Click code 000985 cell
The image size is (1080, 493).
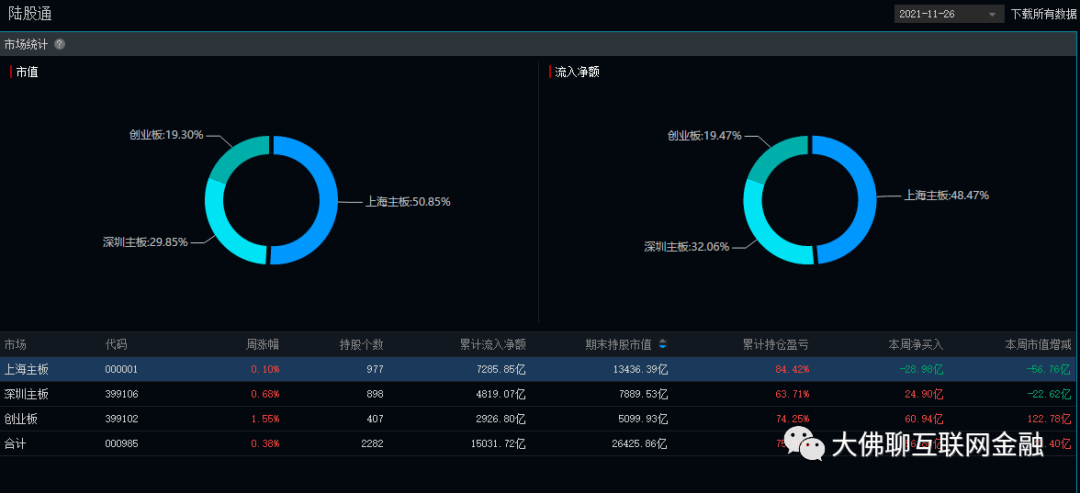(121, 444)
